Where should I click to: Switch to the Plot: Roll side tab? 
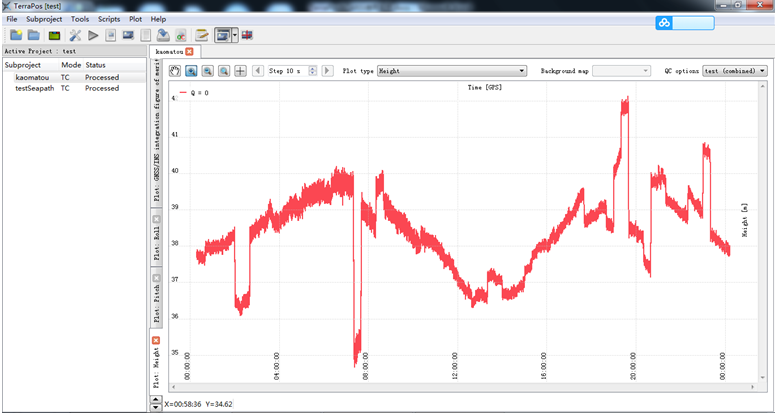(156, 243)
